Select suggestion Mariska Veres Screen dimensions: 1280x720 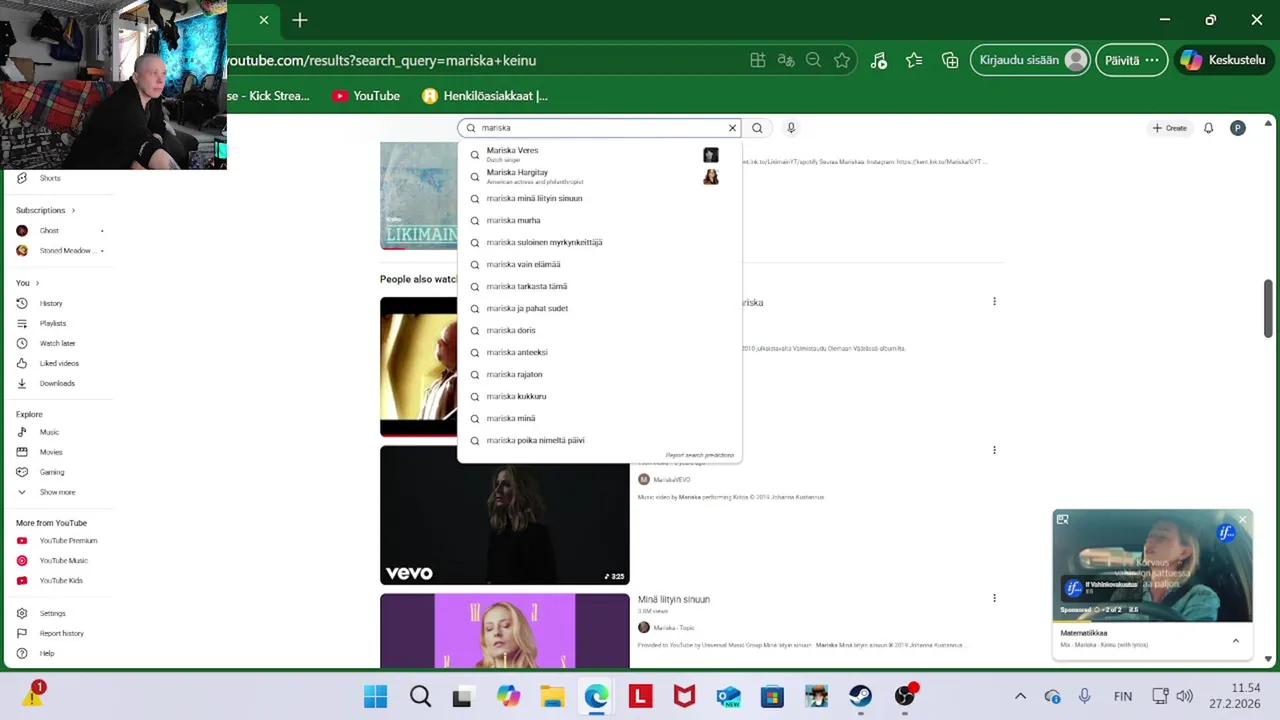[x=600, y=154]
